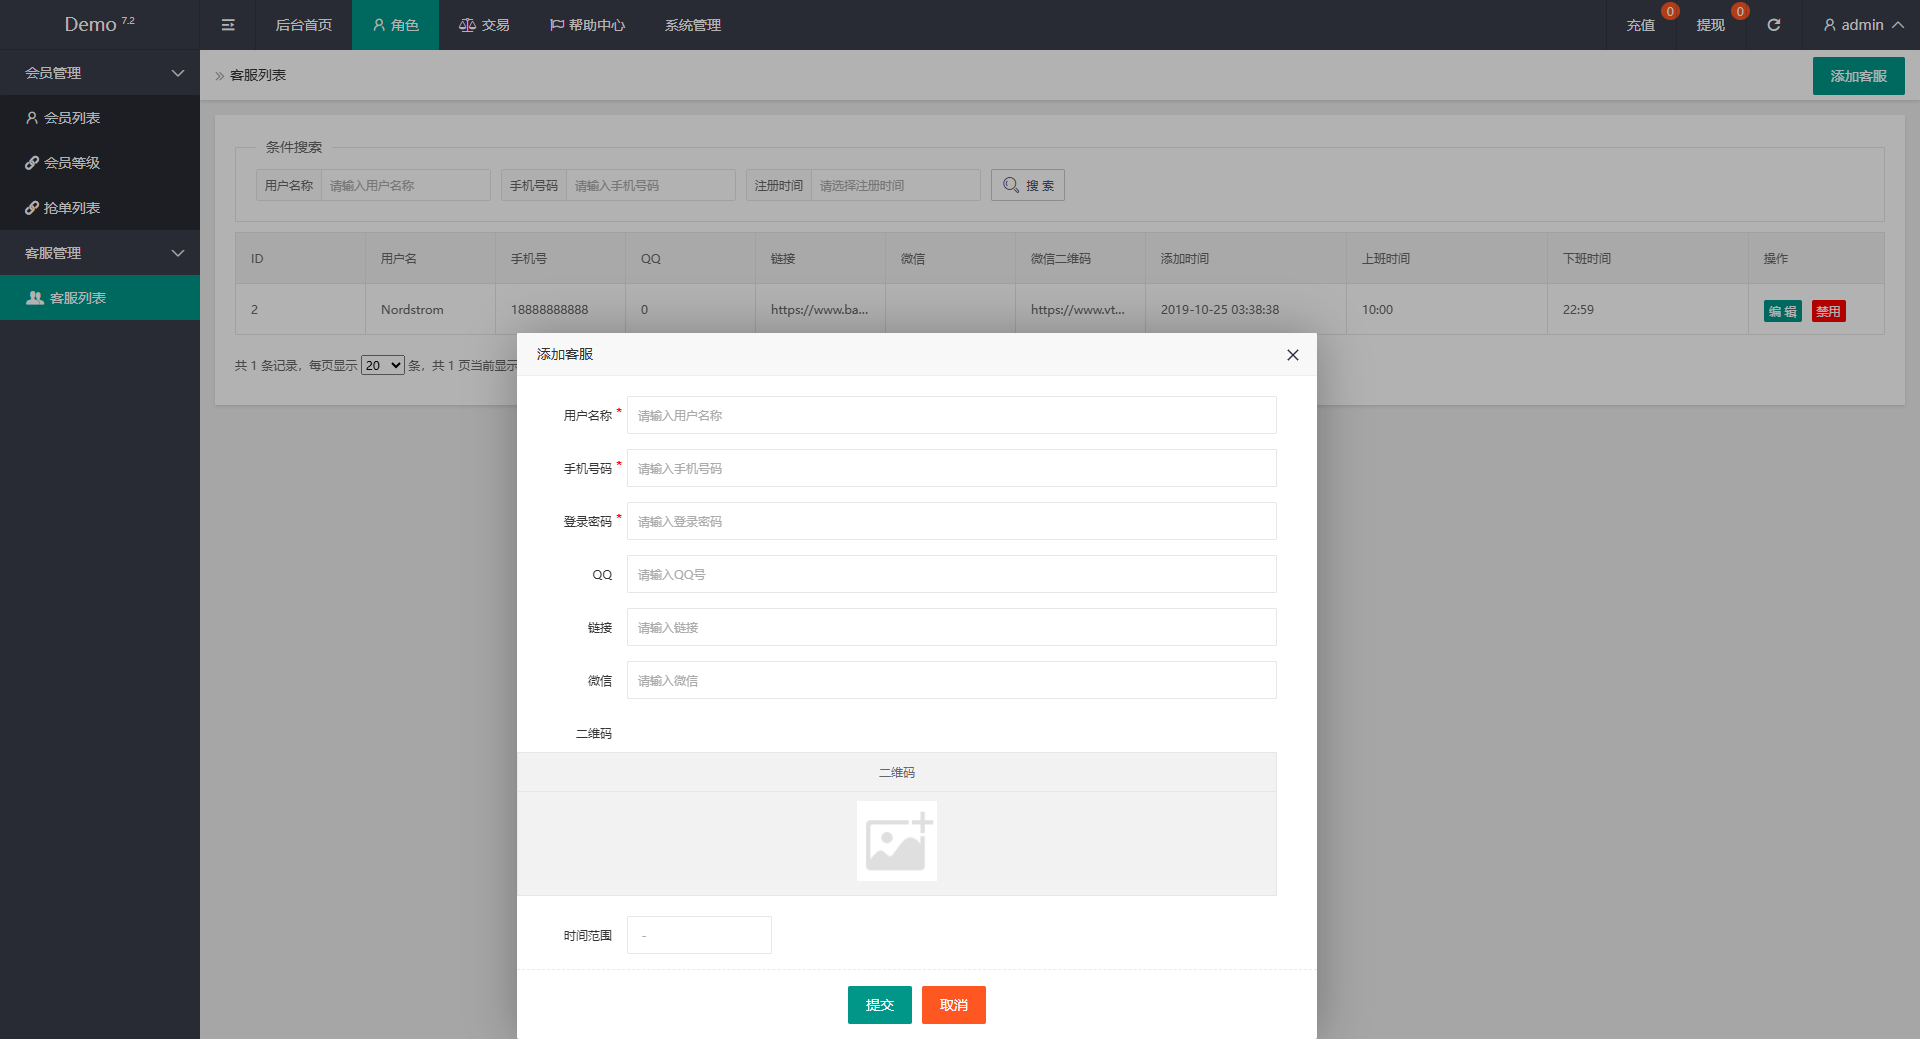The height and width of the screenshot is (1039, 1920).
Task: Collapse the 会员管理 sidebar group
Action: [100, 73]
